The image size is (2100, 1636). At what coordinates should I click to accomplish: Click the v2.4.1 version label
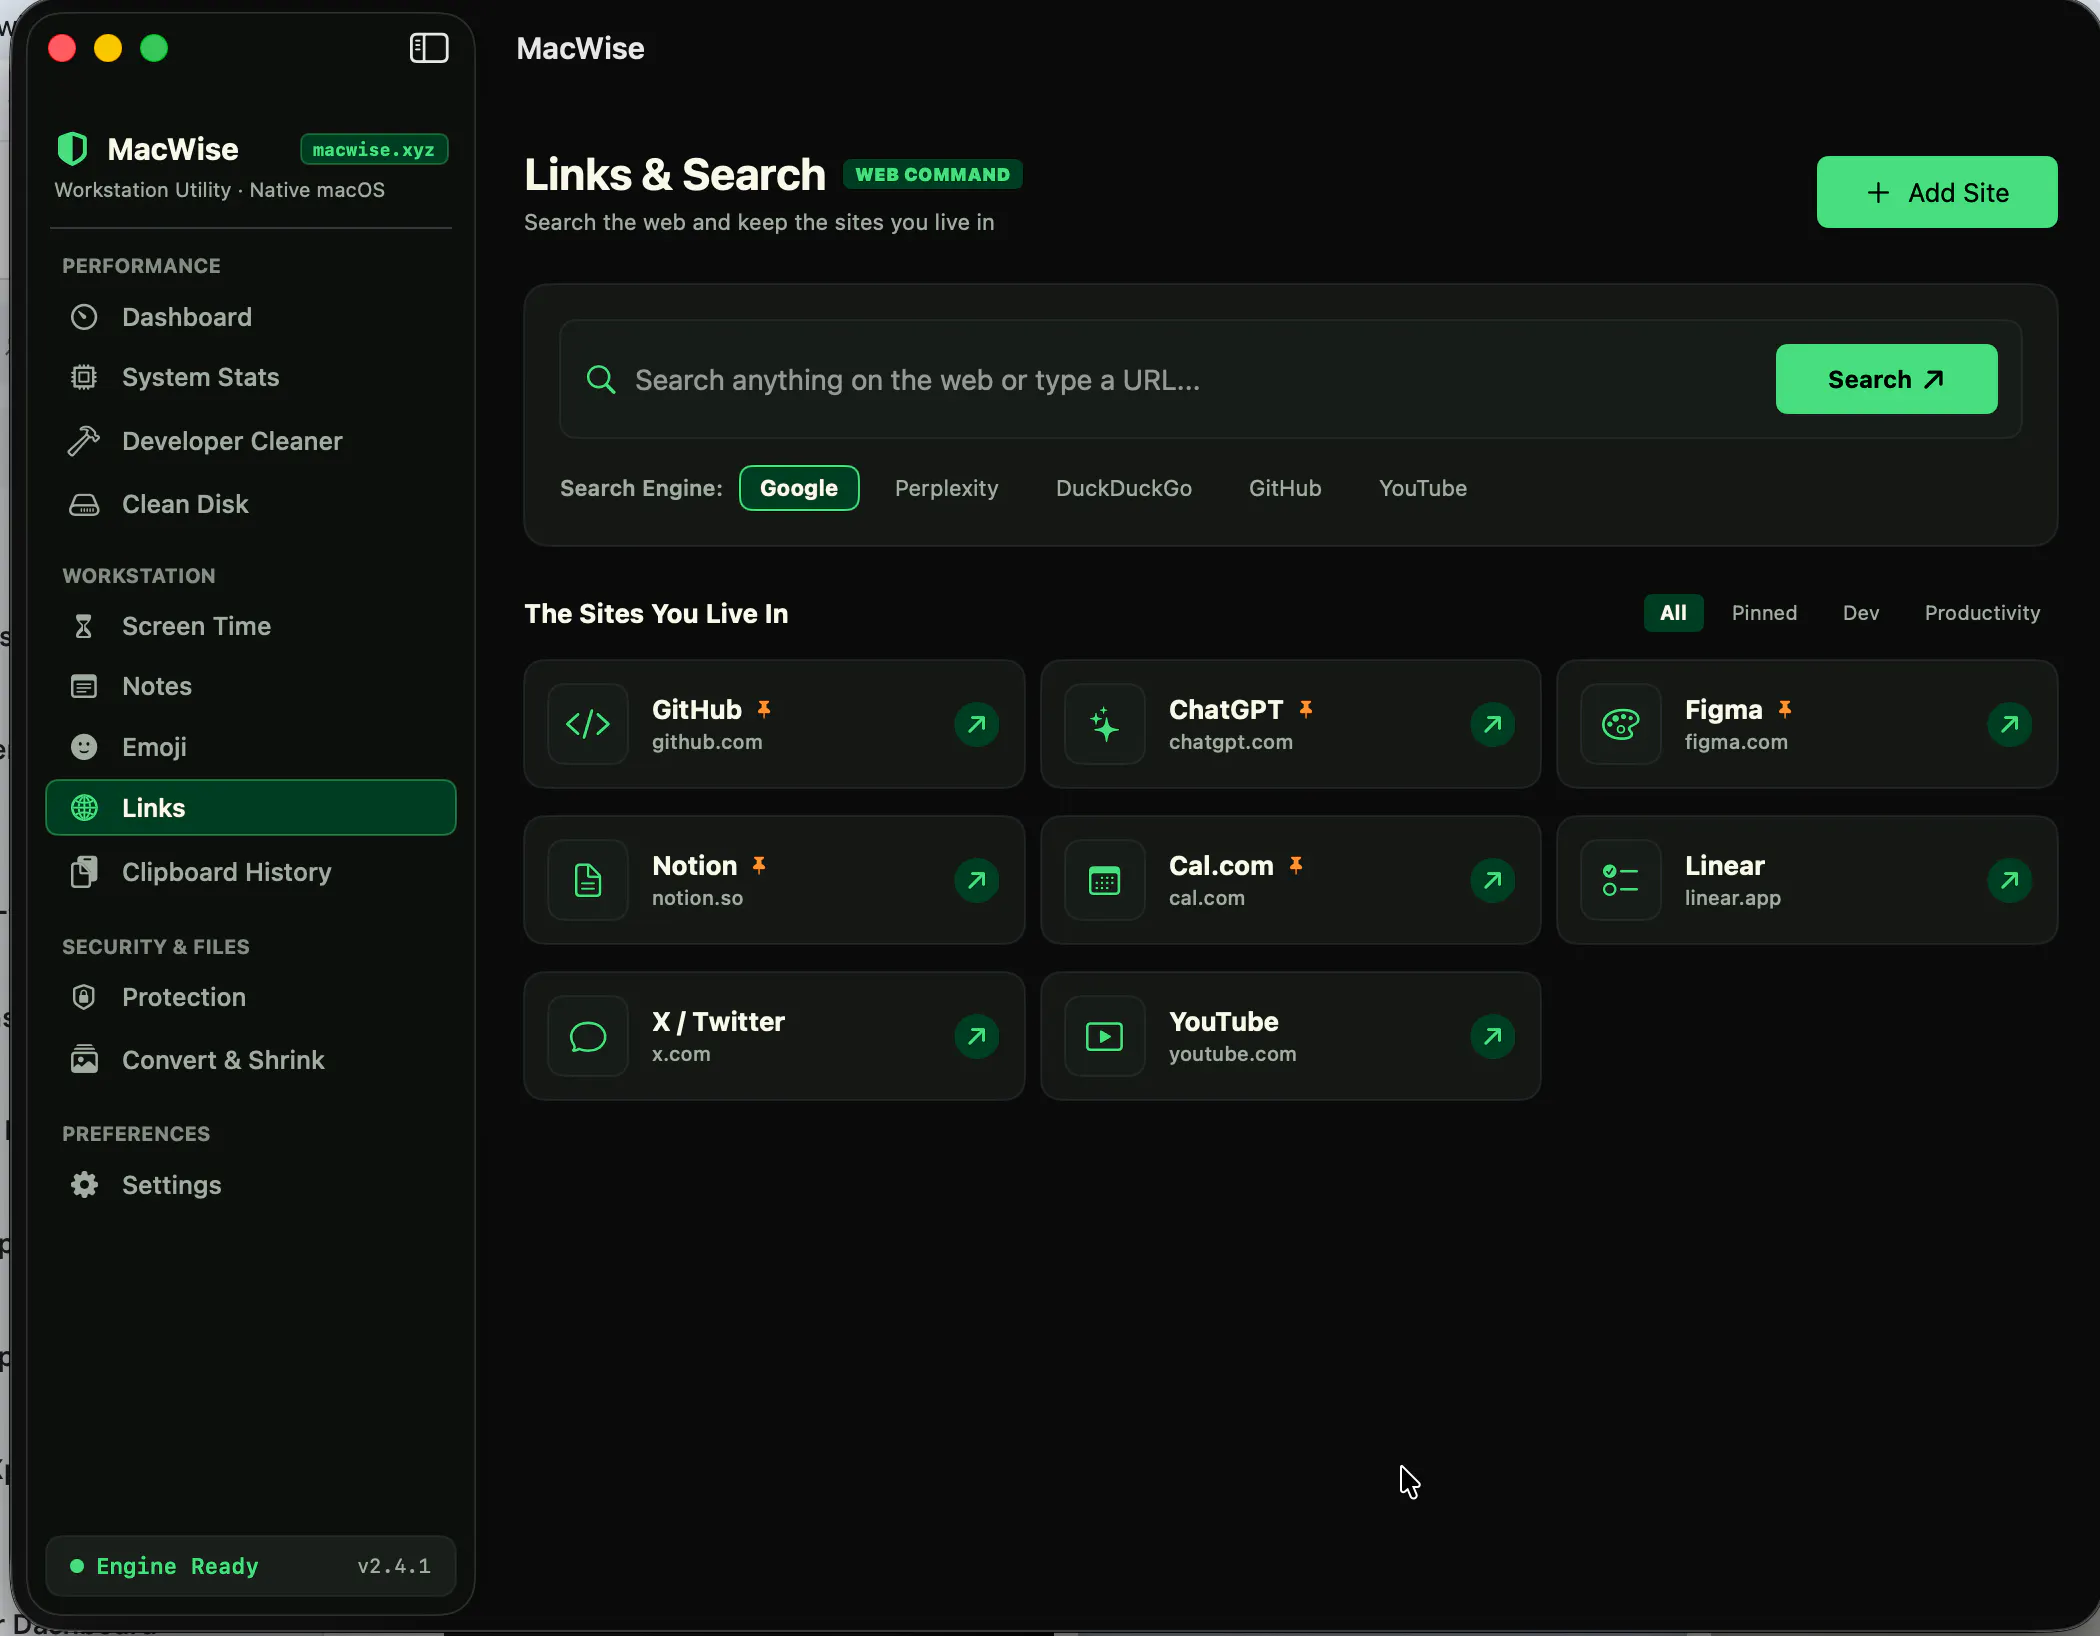[394, 1566]
